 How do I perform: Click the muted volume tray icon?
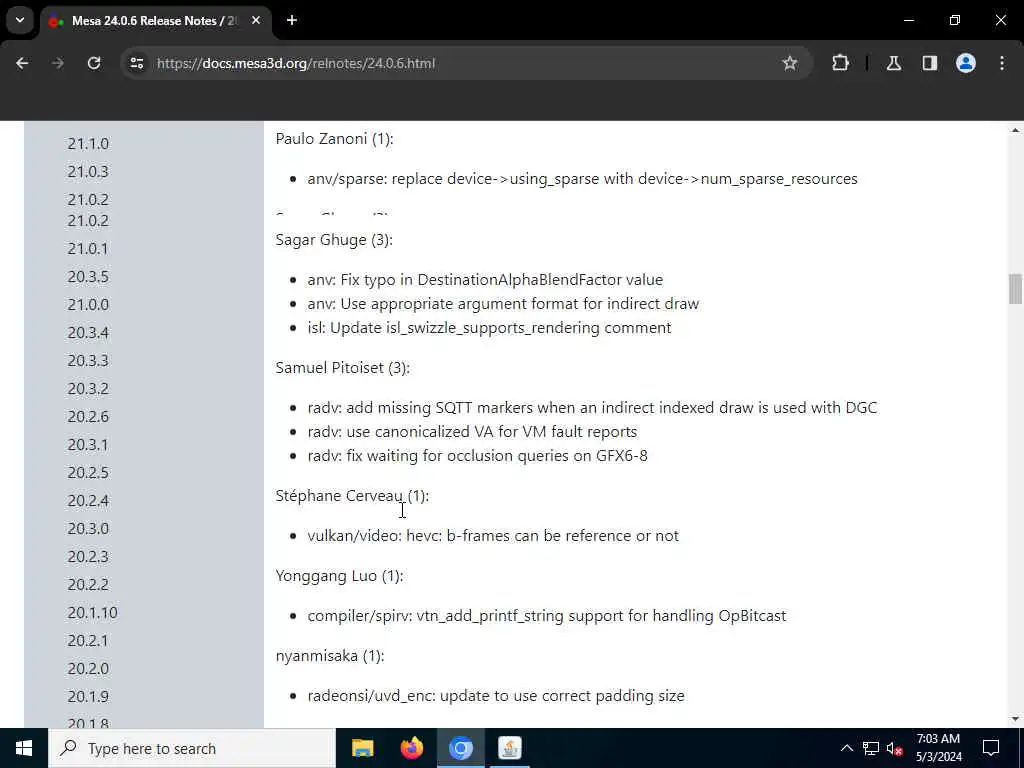(x=894, y=748)
